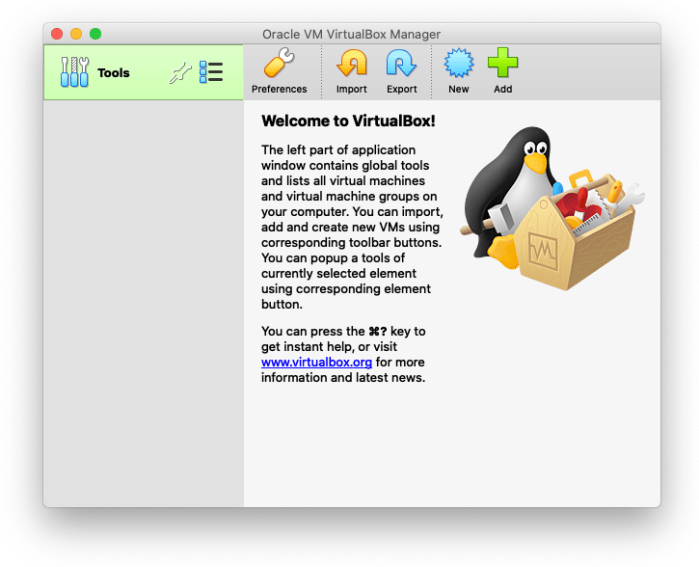The width and height of the screenshot is (699, 567).
Task: Click the Preferences wrench icon
Action: (x=279, y=64)
